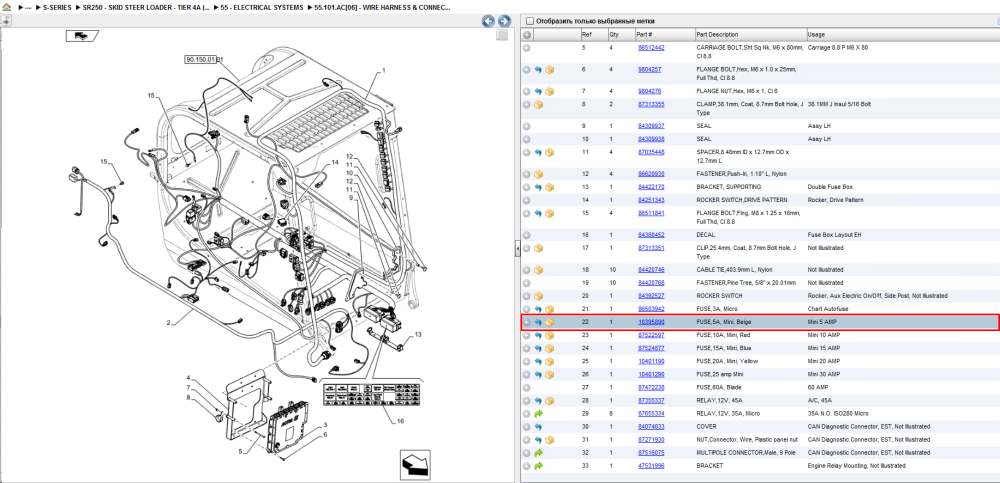Click green arrow for MULTIPOLE CONNECTOR ref 32
The width and height of the screenshot is (1000, 483).
pos(538,453)
